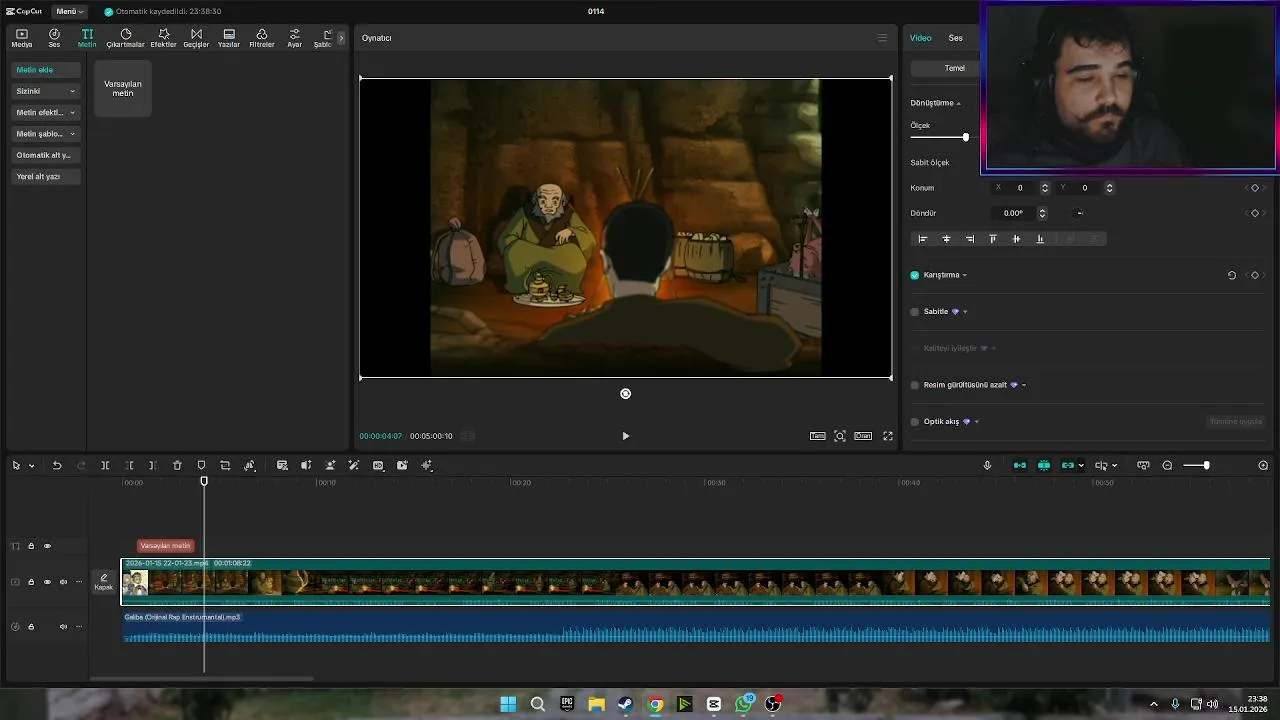Open the selection tool dropdown in timeline
The width and height of the screenshot is (1280, 720).
(x=31, y=466)
